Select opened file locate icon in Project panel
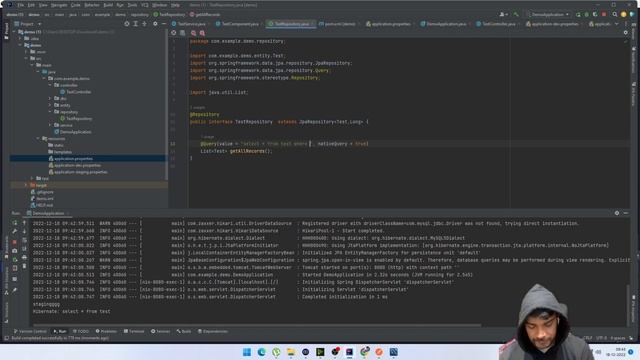Screen dimensions: 640x360 coord(127,24)
